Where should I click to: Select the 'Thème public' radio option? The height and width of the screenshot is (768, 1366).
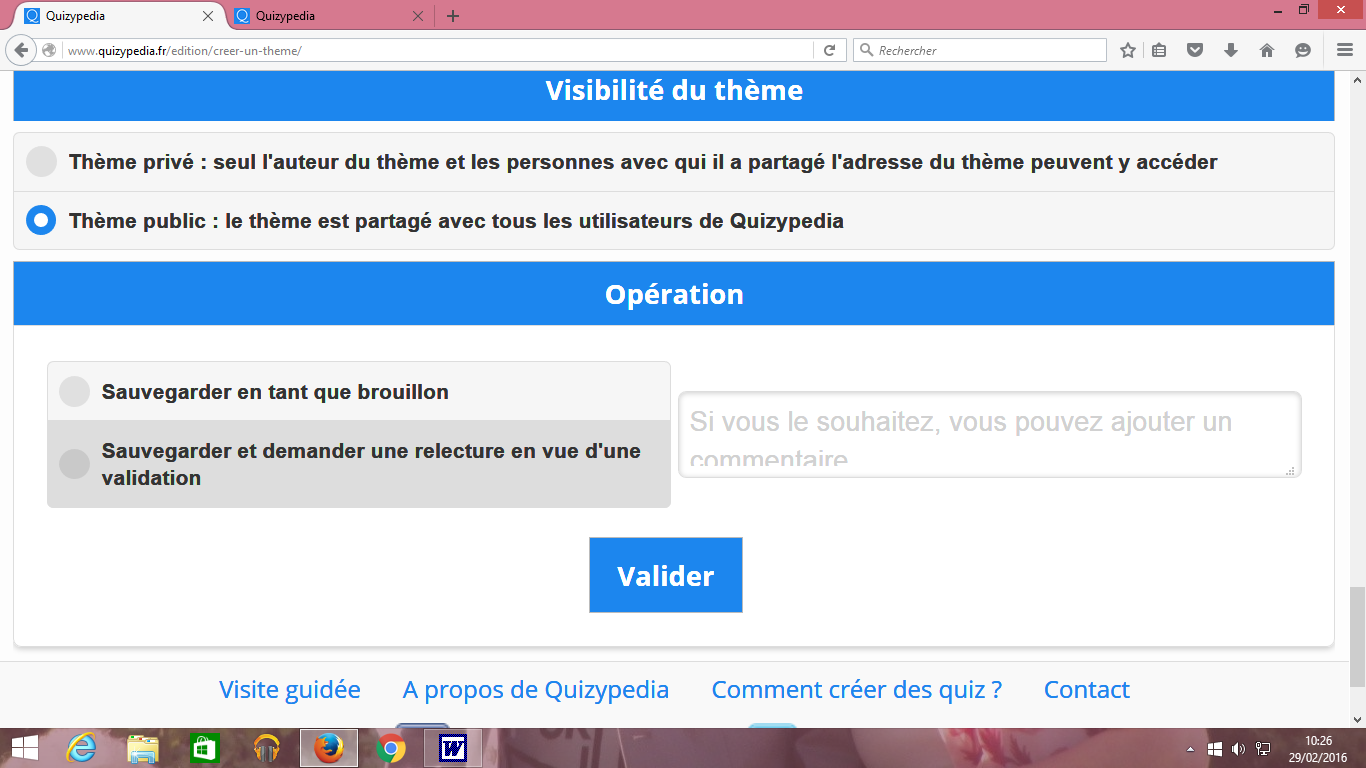tap(41, 221)
